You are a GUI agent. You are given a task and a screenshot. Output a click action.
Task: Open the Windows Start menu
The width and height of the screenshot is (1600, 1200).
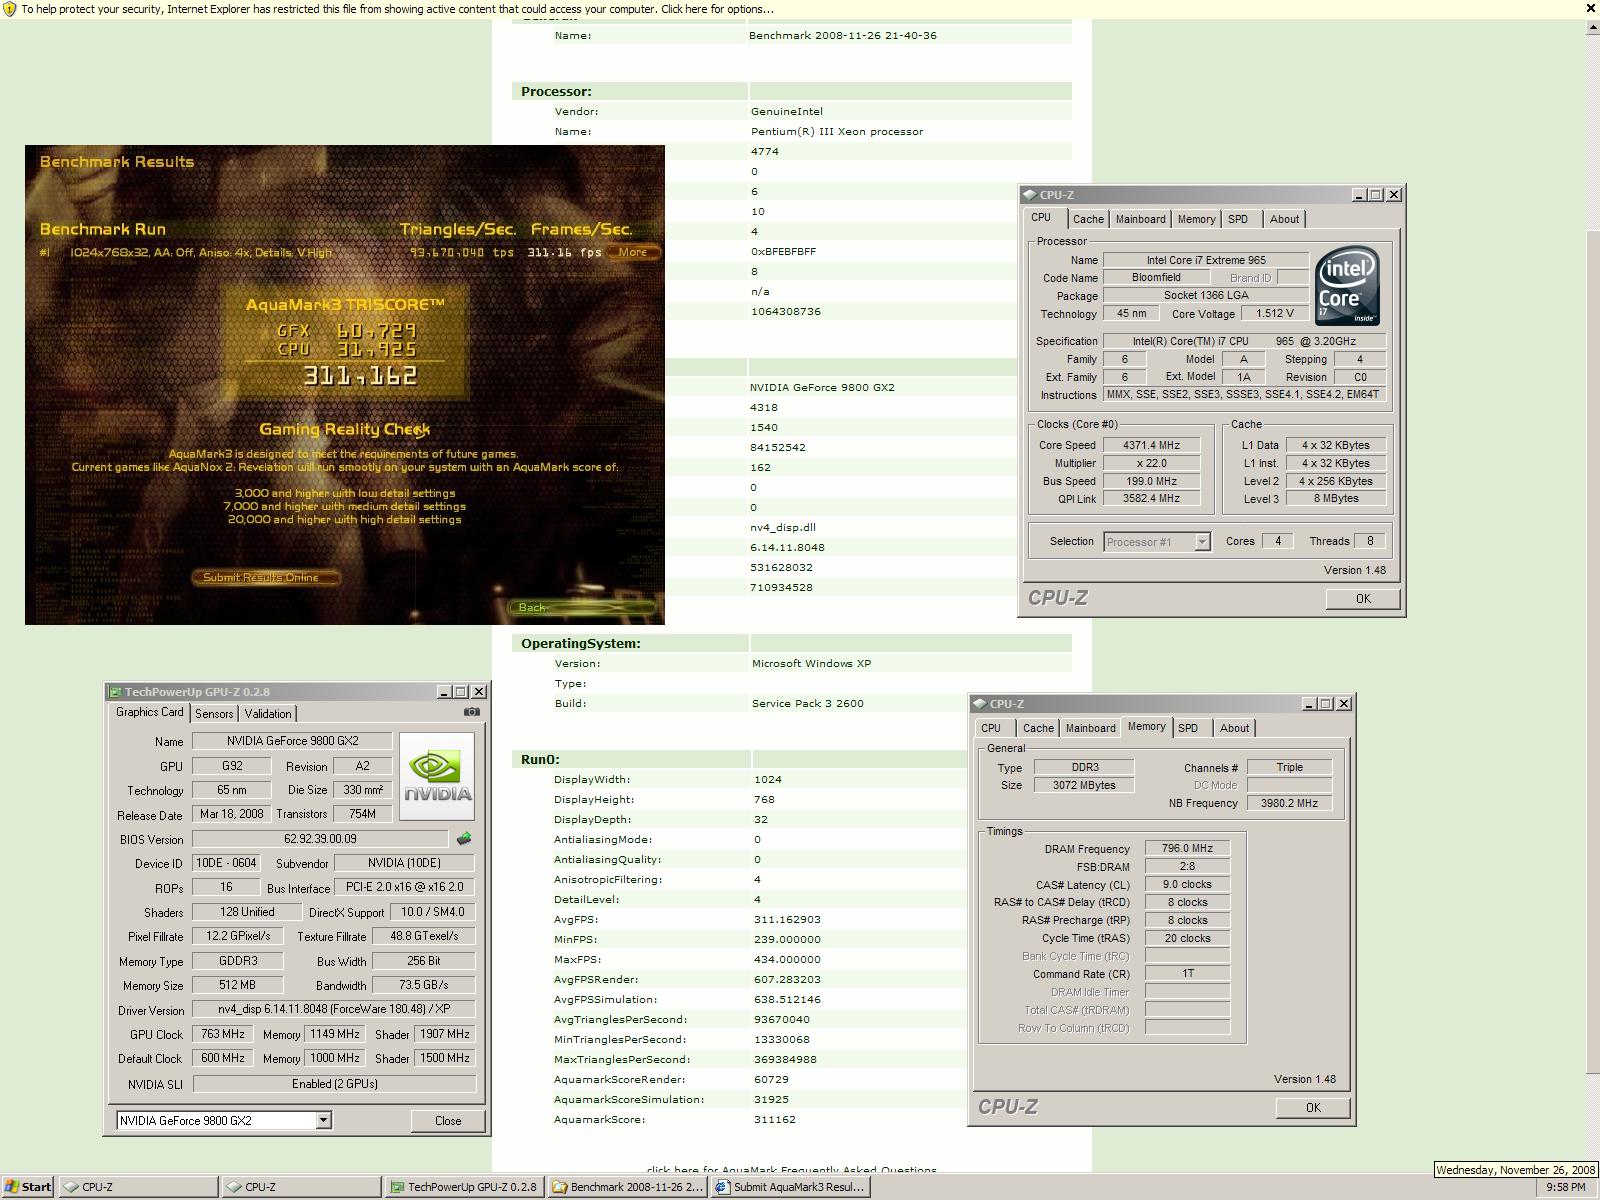(28, 1187)
